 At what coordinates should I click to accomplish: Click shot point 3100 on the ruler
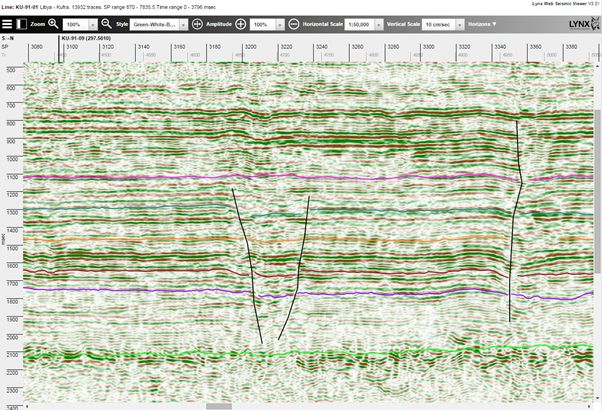coord(72,47)
